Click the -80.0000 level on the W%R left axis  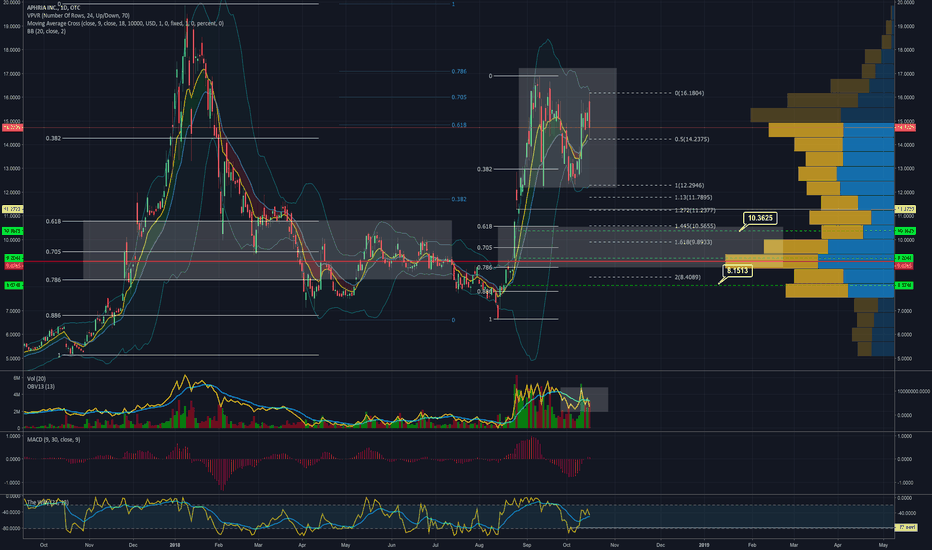(12, 528)
